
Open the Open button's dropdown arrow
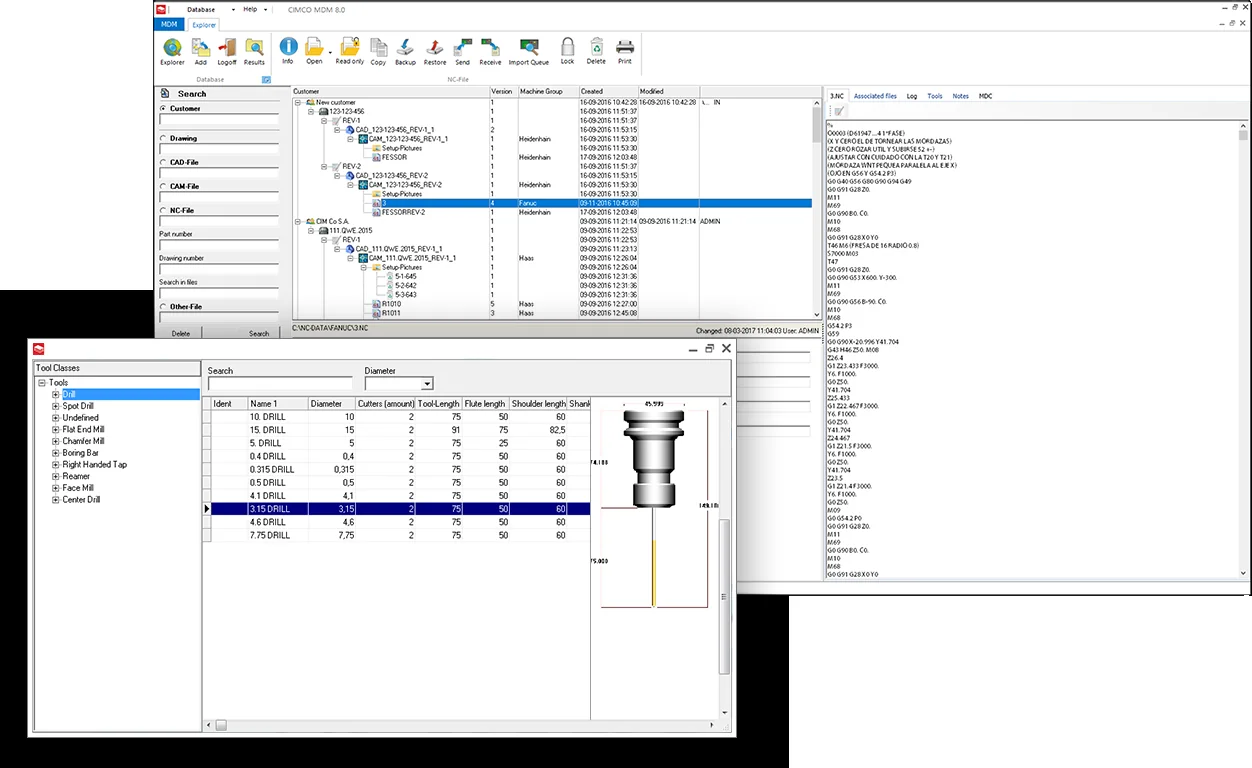(329, 52)
